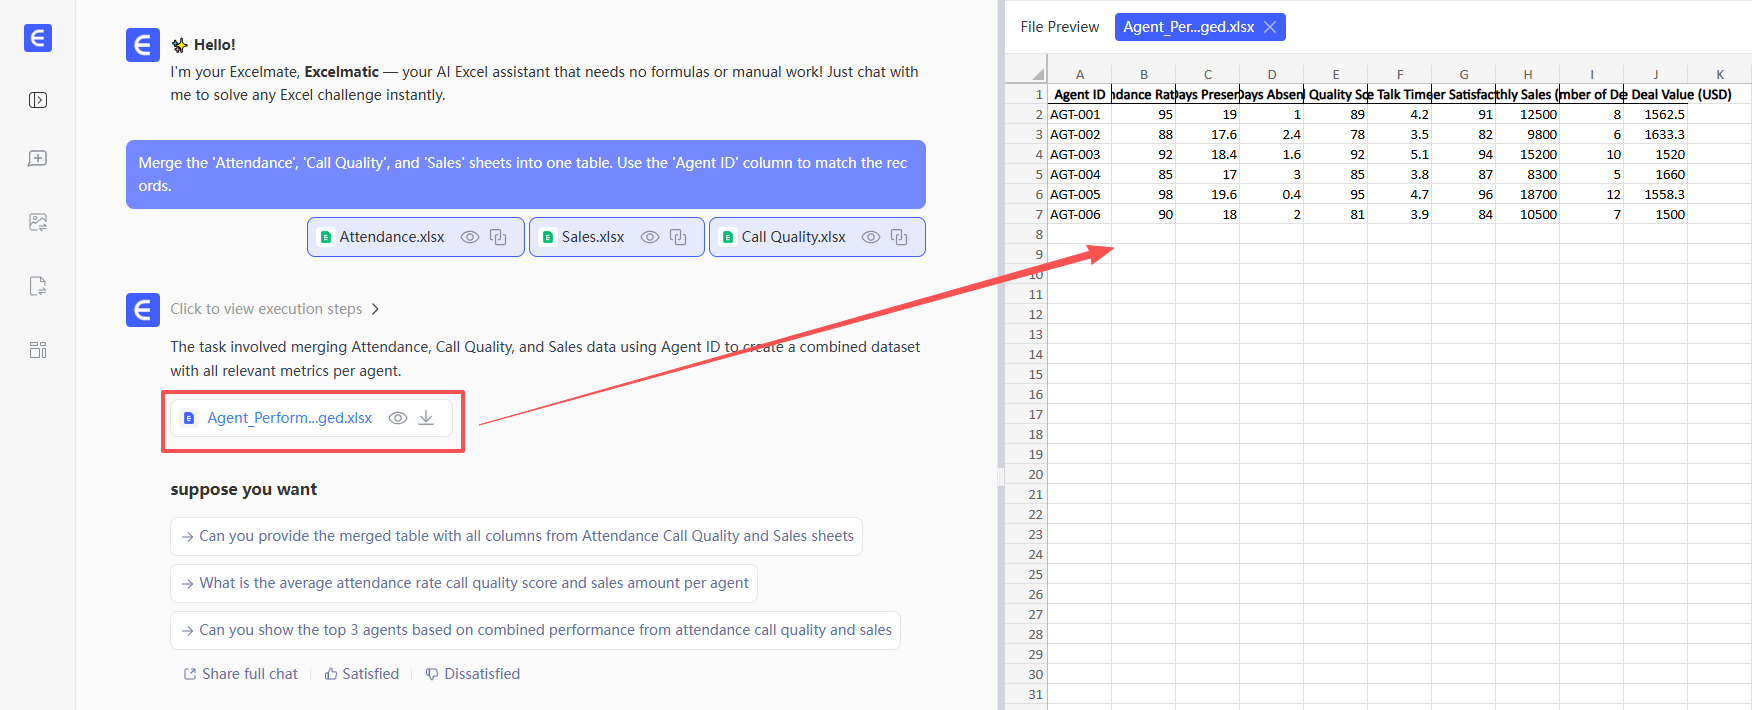Start a new chat from the sidebar

pos(38,159)
